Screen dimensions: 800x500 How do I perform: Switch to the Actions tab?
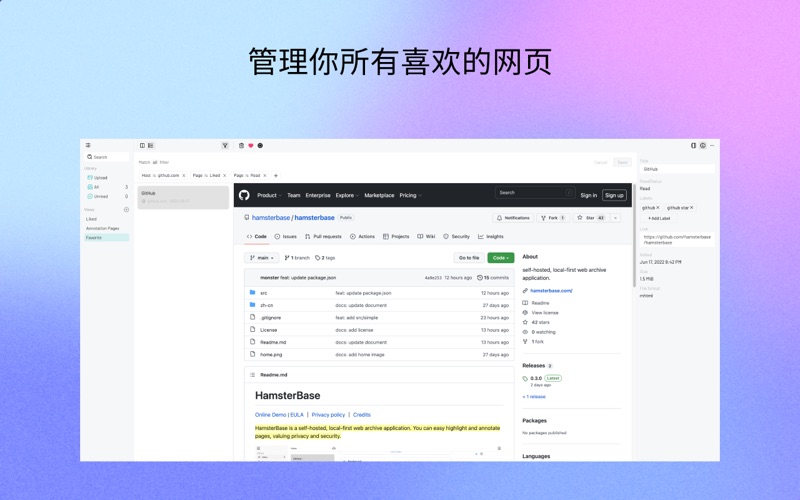[362, 236]
